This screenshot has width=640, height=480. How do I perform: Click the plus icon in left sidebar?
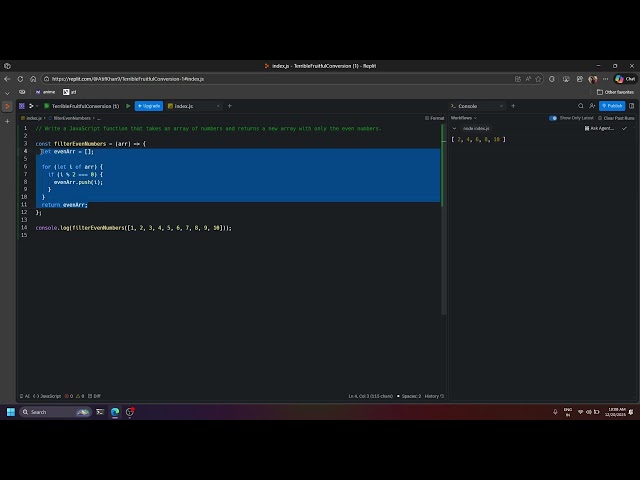pos(7,121)
